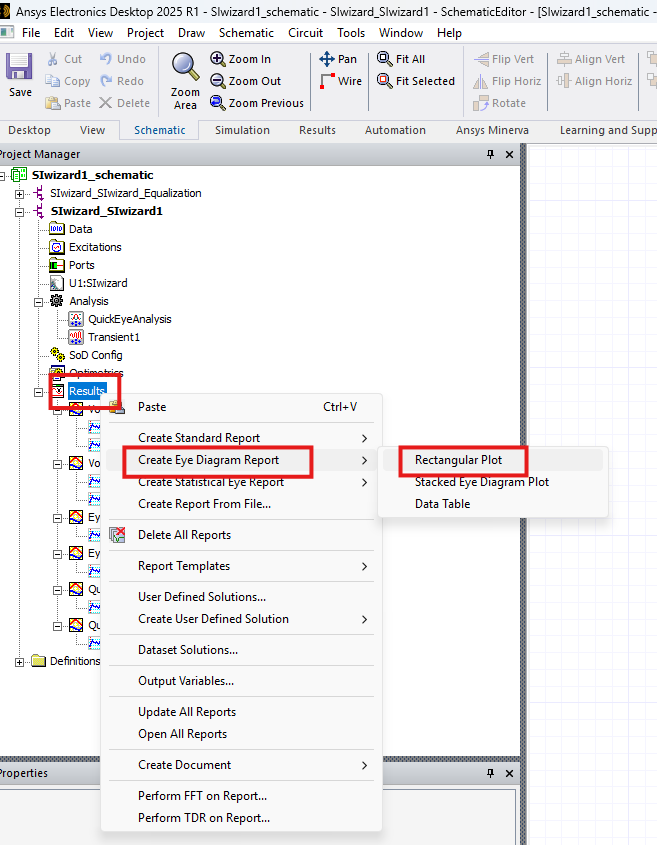The height and width of the screenshot is (845, 657).
Task: Click the Delete X icon
Action: click(x=106, y=103)
